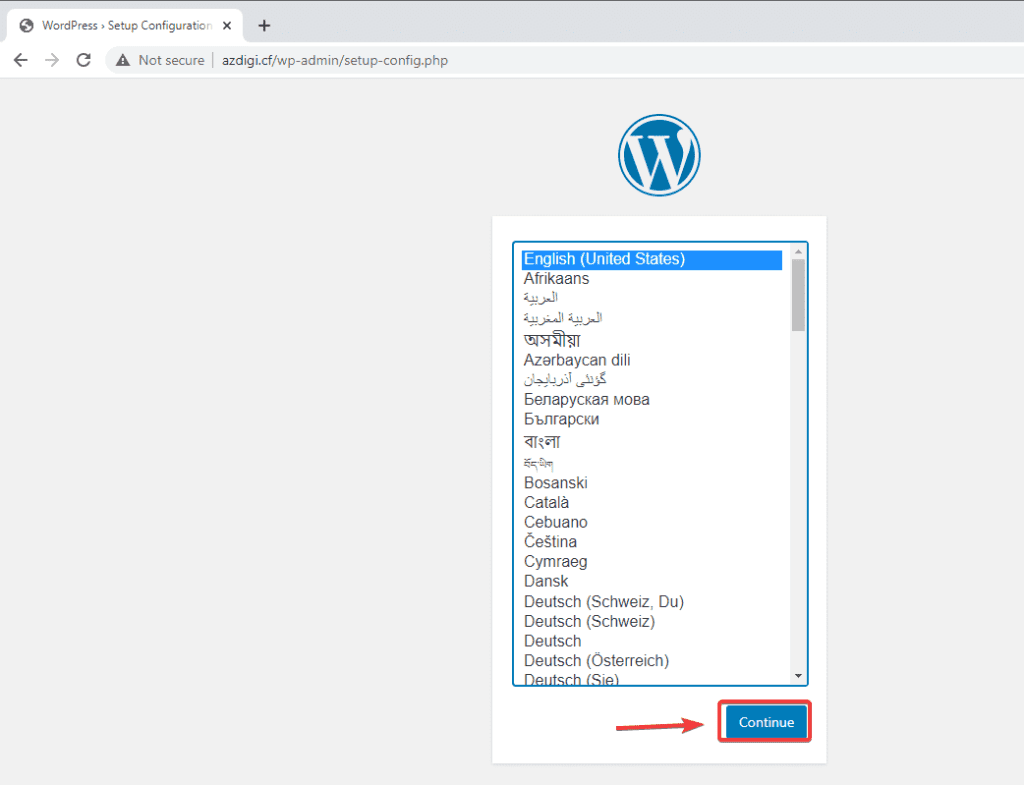The image size is (1024, 785).
Task: Reload the page with refresh icon
Action: [84, 60]
